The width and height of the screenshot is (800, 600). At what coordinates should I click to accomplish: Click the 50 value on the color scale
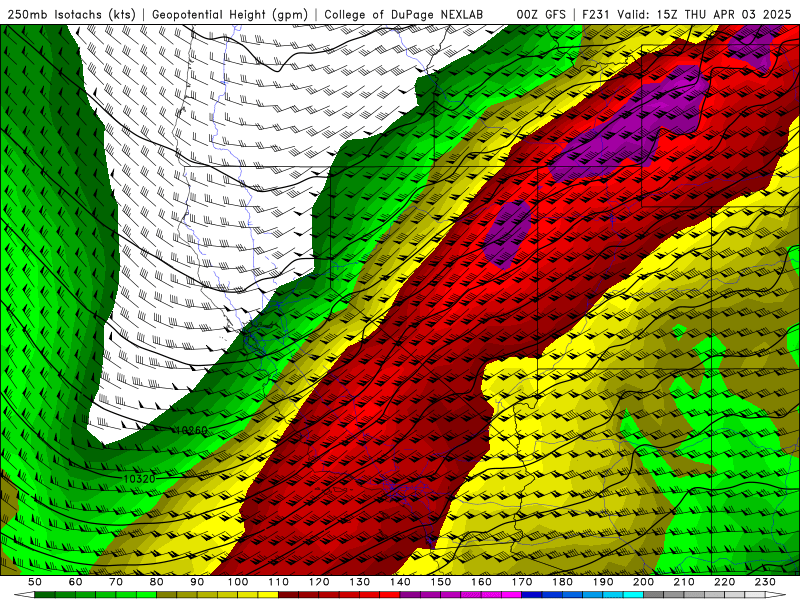pos(34,582)
